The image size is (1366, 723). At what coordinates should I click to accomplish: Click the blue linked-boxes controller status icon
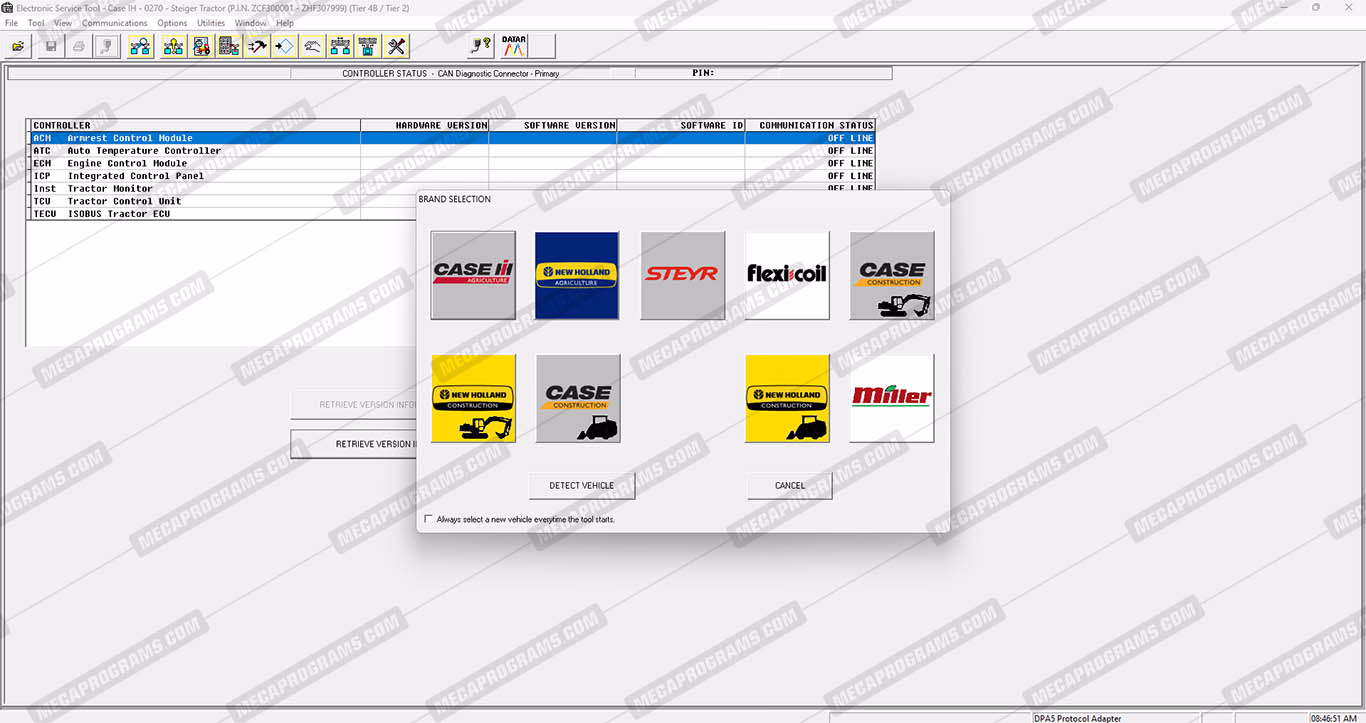coord(140,46)
